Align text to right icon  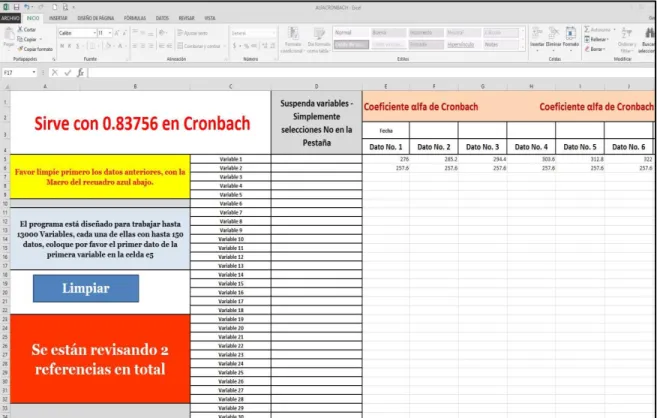coord(151,46)
